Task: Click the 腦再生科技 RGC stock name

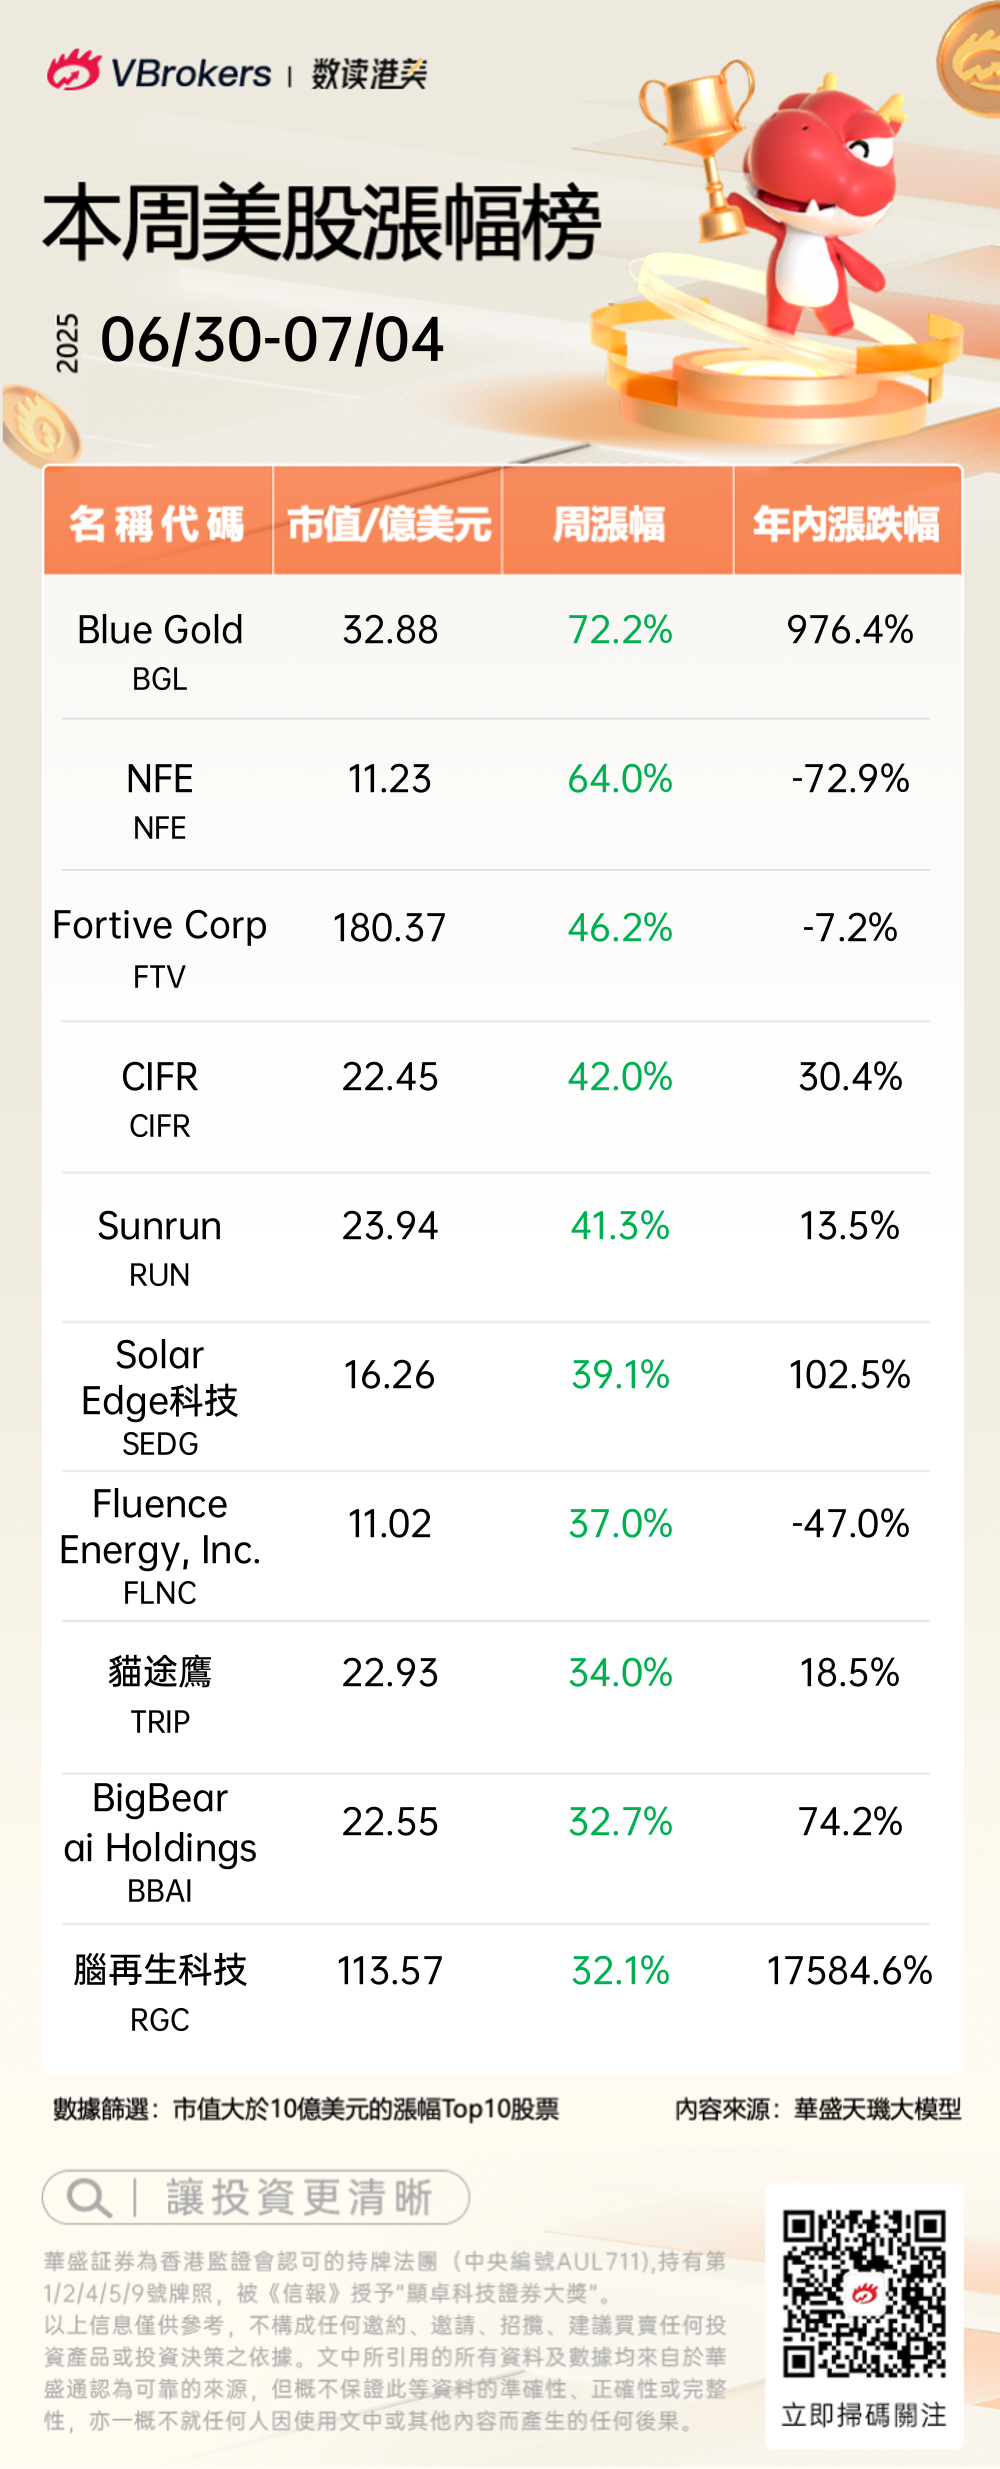Action: point(160,1989)
